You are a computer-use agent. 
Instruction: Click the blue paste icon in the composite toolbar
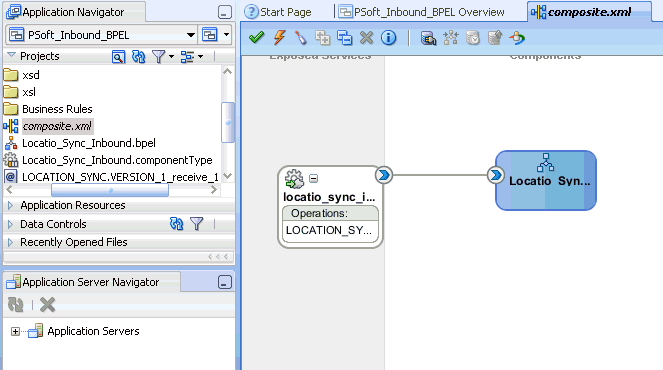(x=345, y=38)
